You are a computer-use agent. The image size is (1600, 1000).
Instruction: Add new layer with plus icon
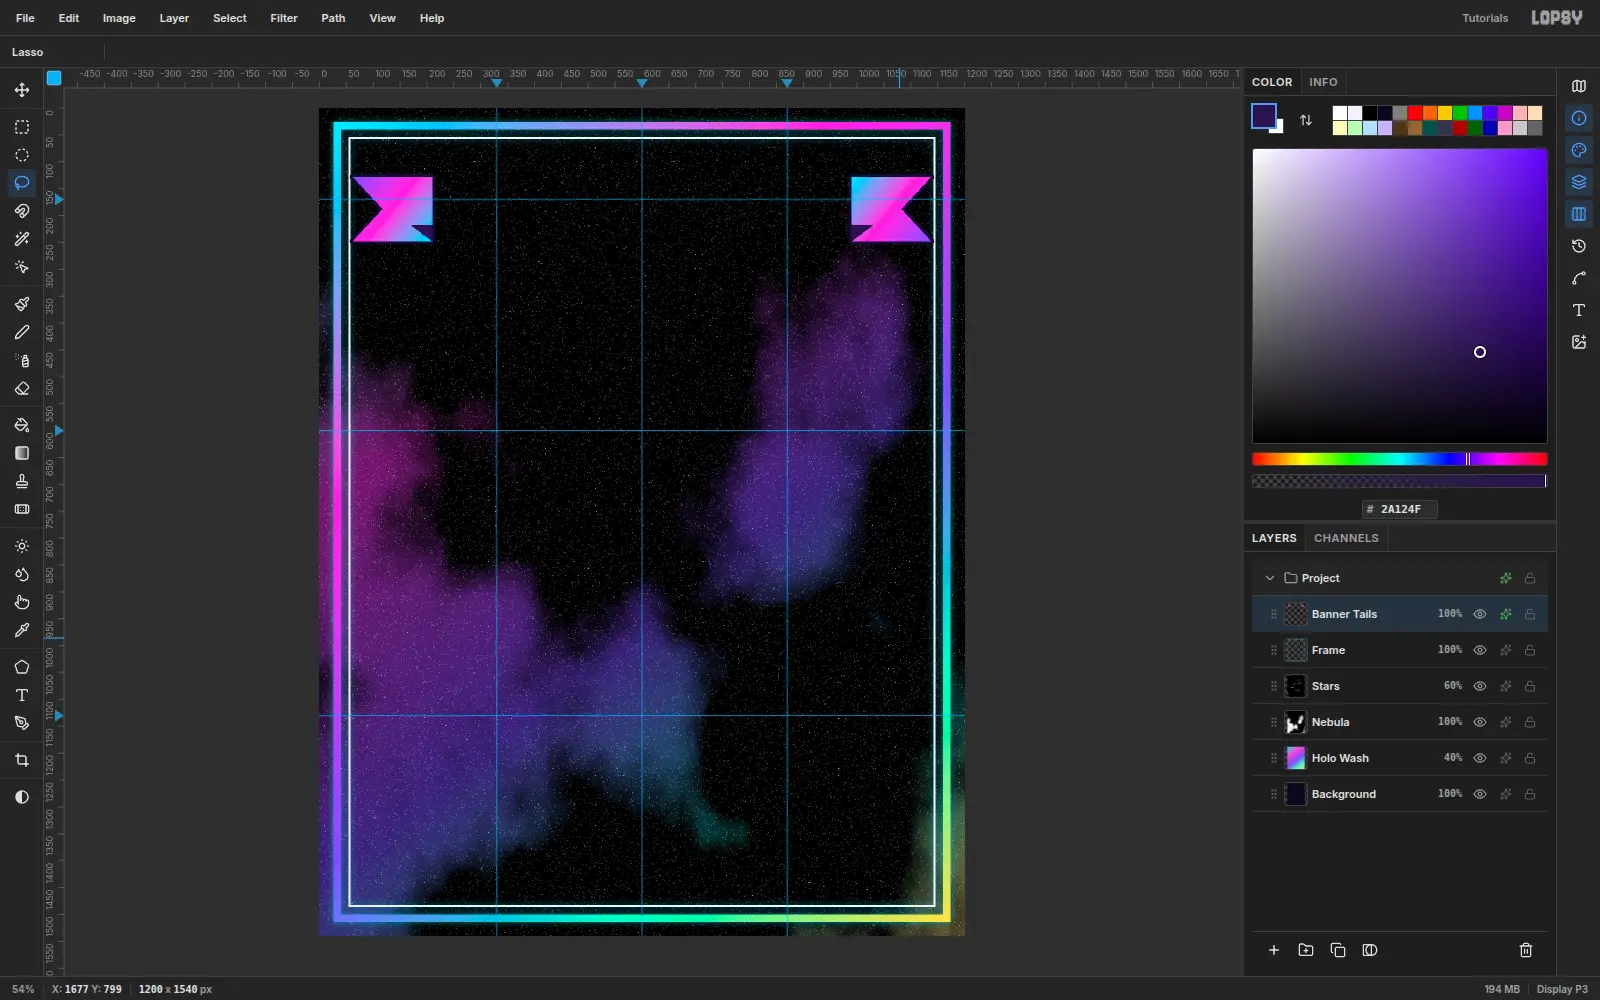(1274, 950)
